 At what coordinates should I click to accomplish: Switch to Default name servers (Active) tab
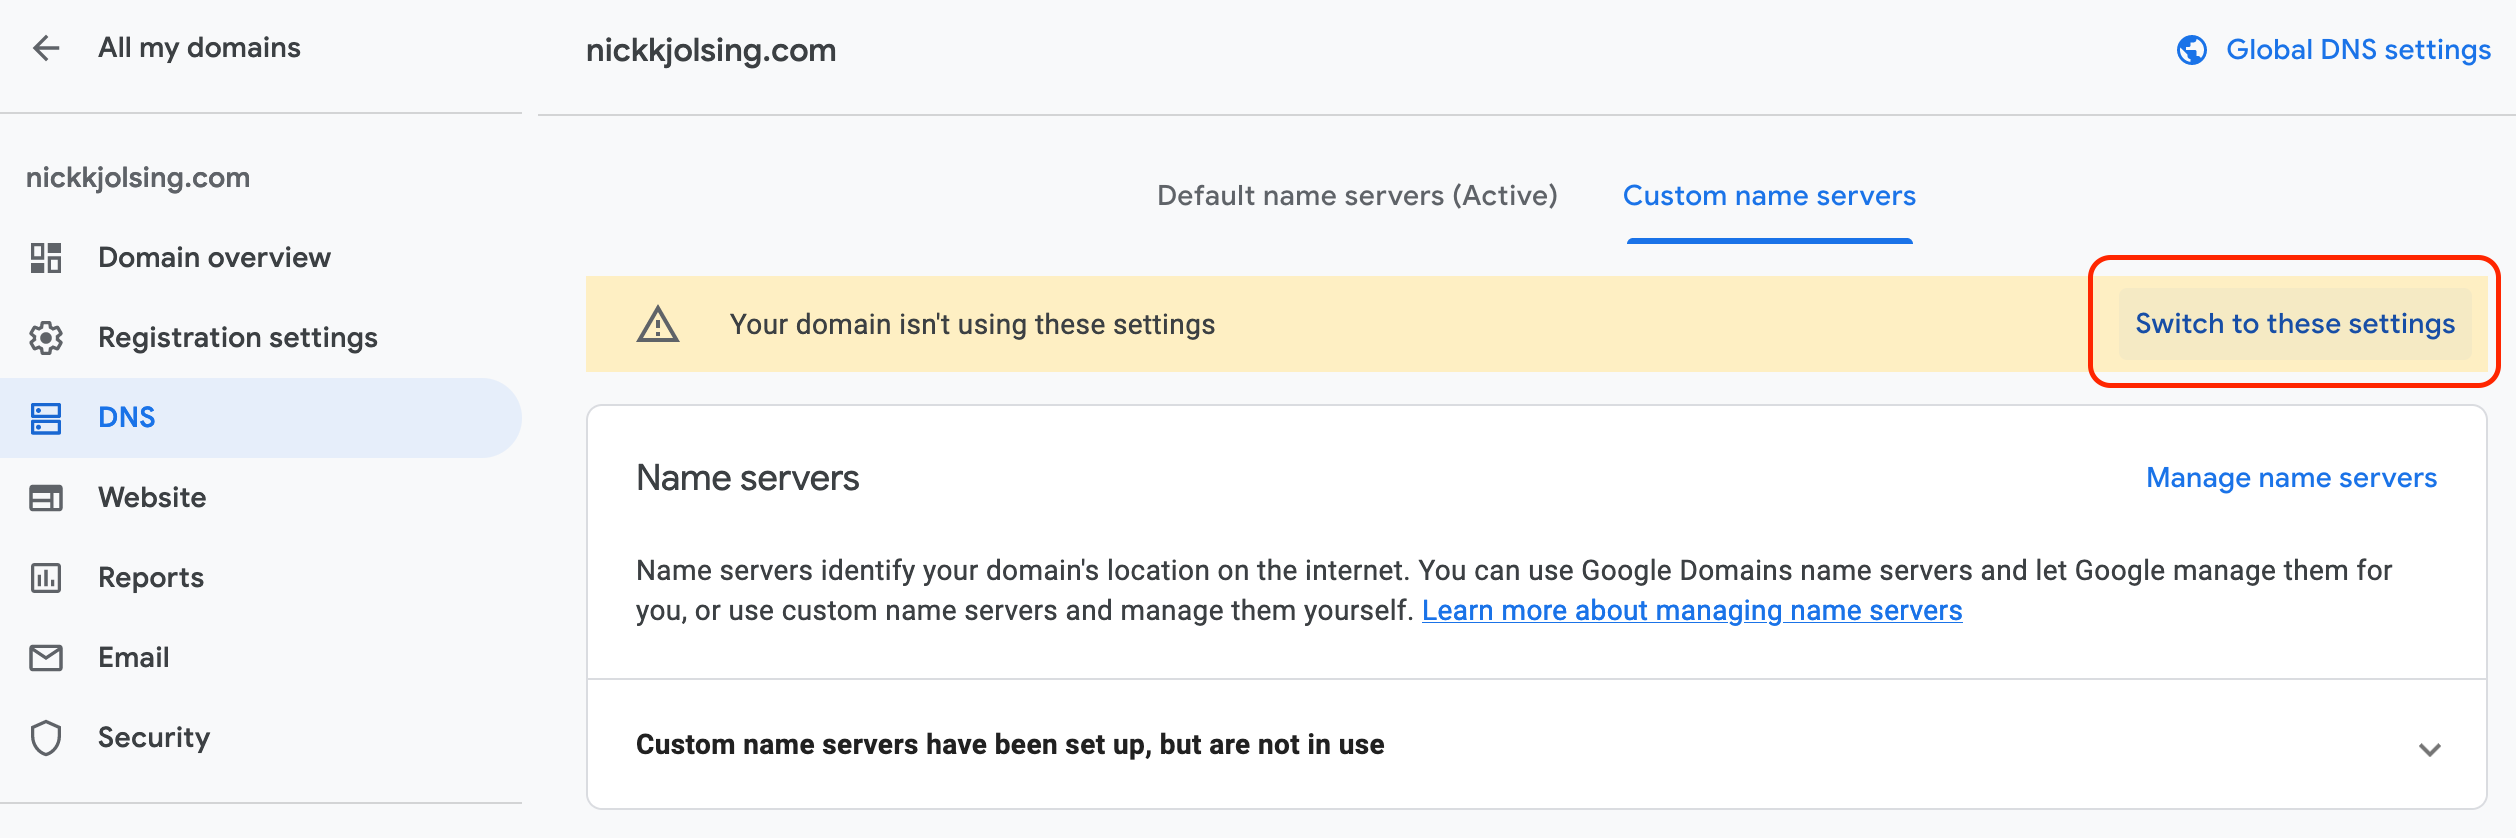(x=1357, y=196)
